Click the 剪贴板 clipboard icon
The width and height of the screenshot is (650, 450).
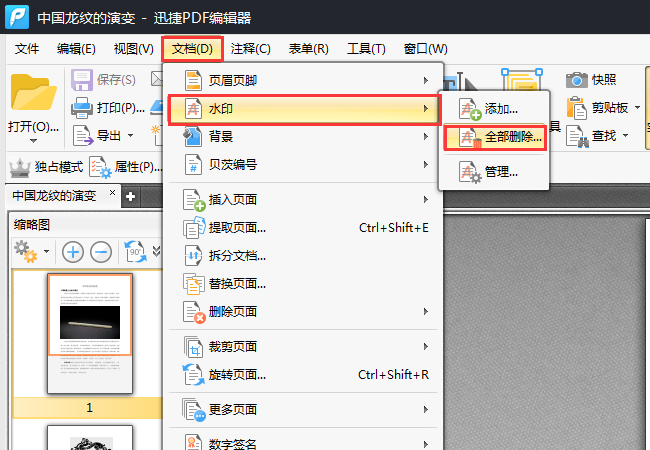click(577, 108)
